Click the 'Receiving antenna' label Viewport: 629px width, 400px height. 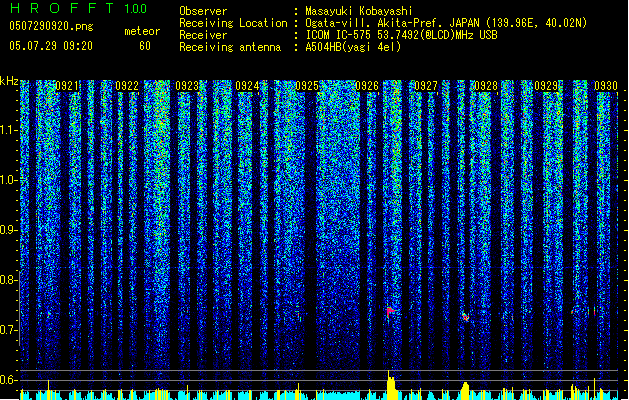click(230, 47)
